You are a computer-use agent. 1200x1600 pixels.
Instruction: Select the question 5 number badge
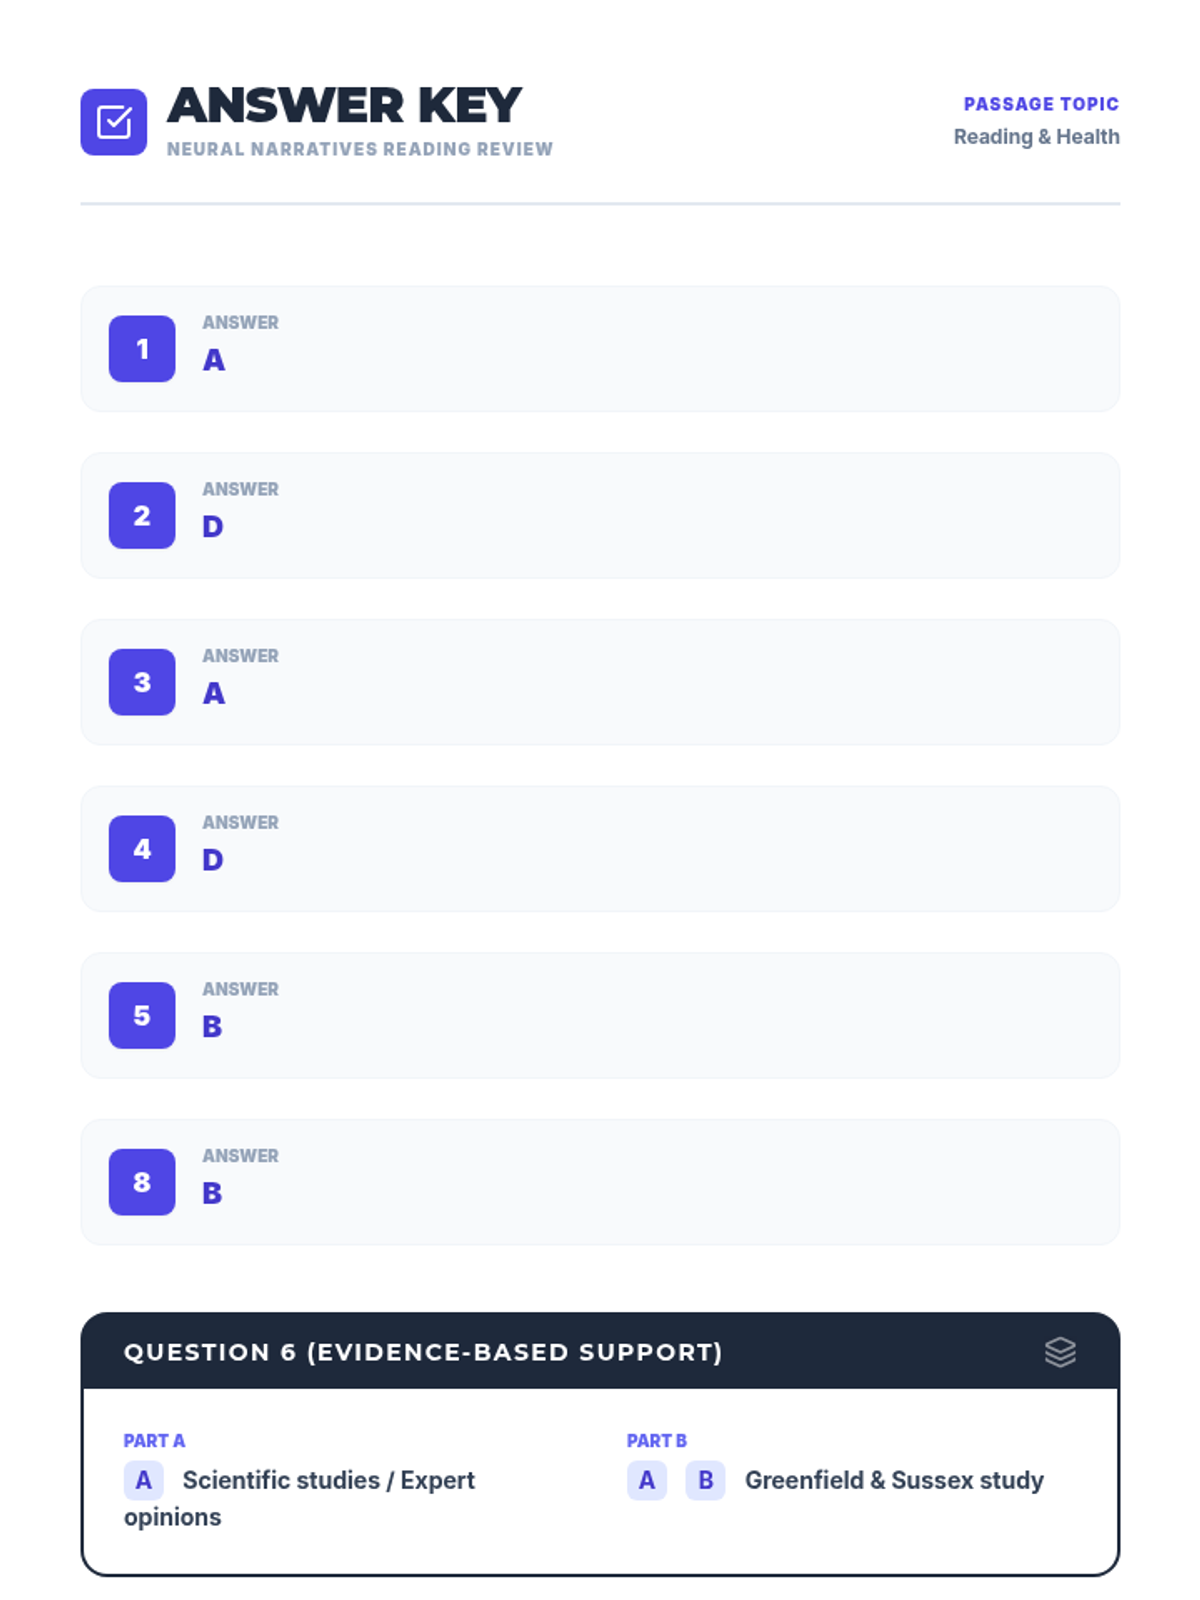pos(142,1015)
